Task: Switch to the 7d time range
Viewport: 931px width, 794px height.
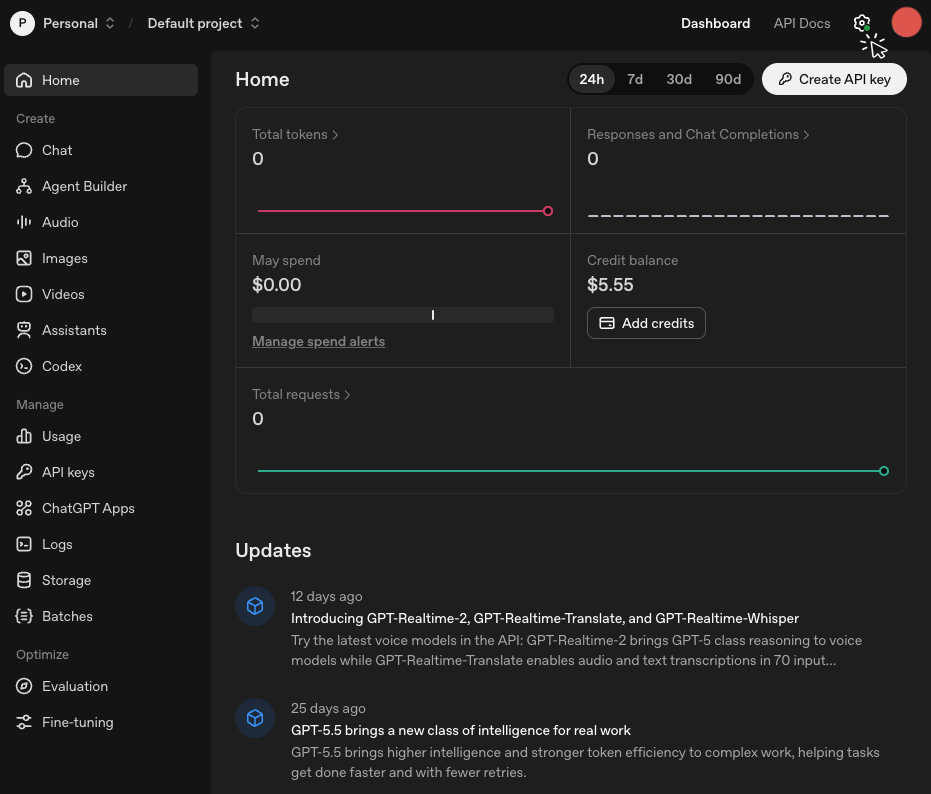Action: (x=635, y=80)
